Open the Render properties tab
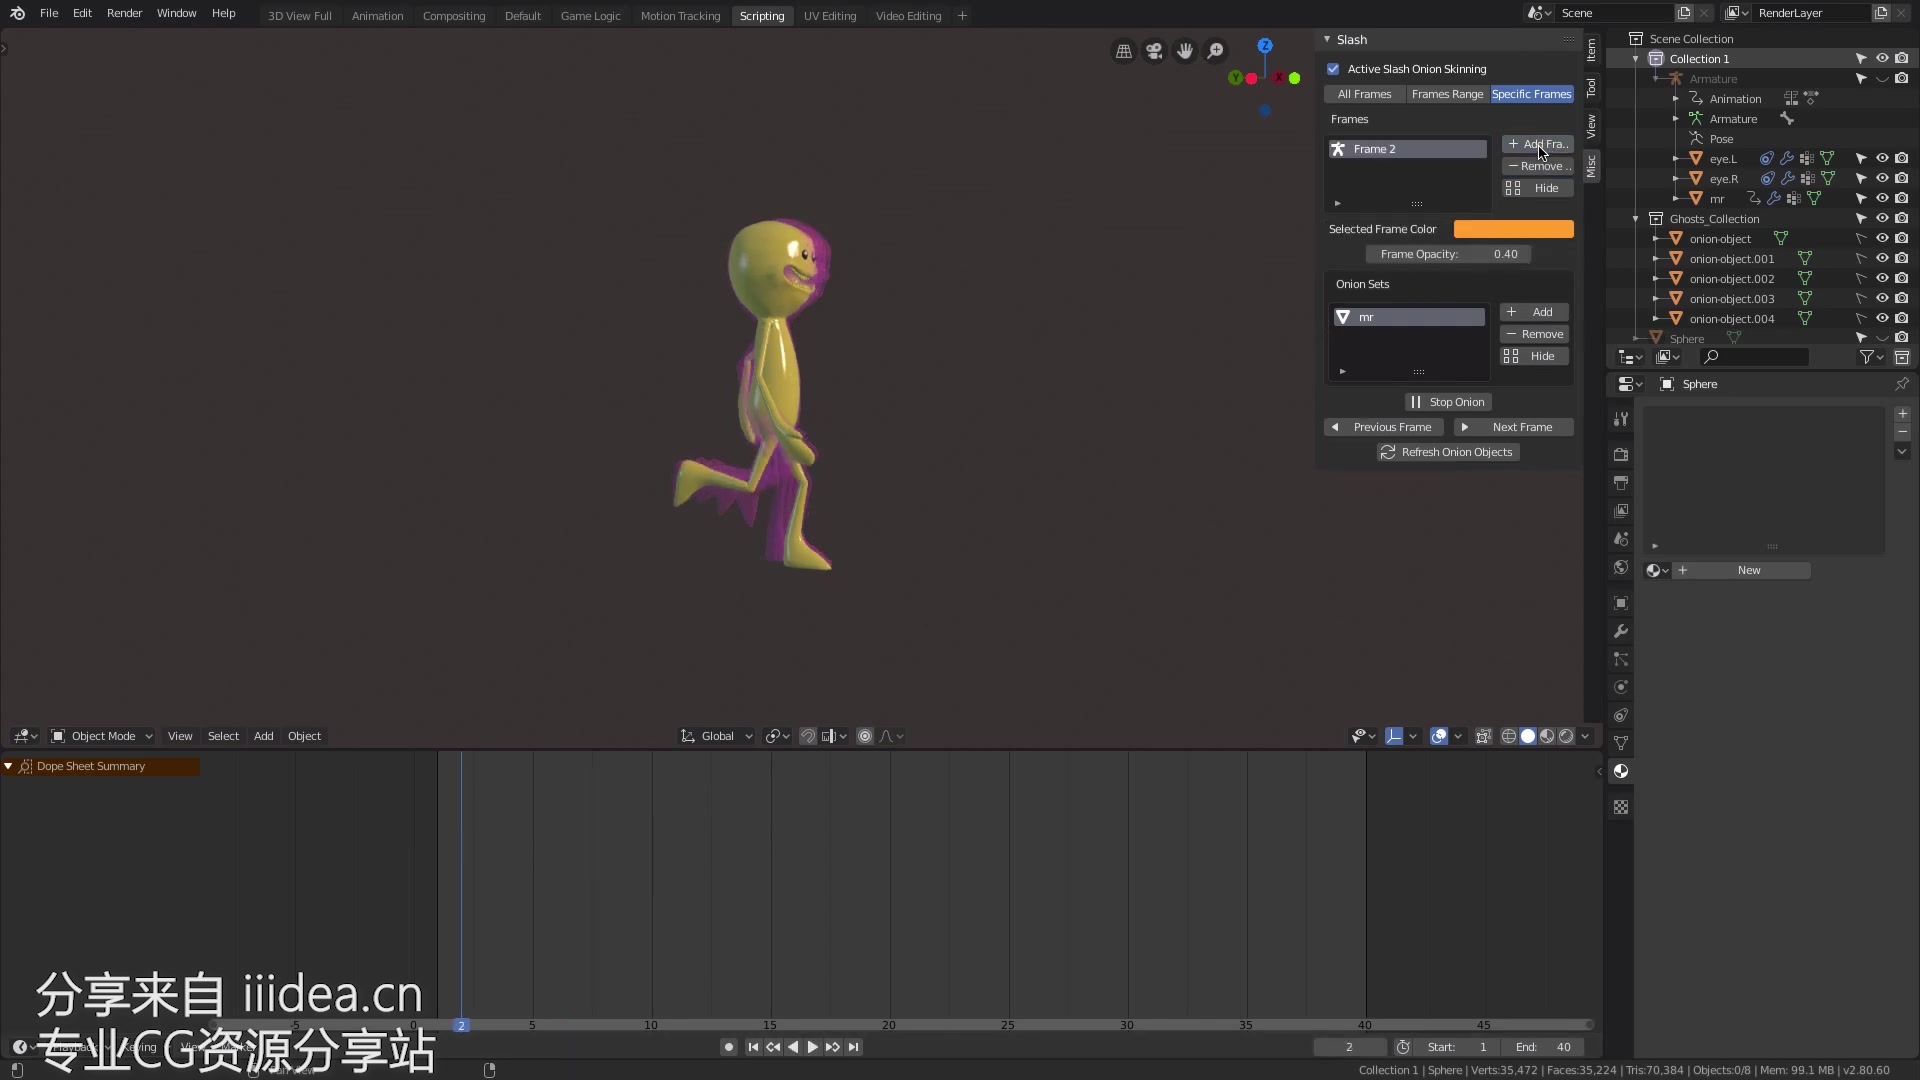The width and height of the screenshot is (1920, 1080). click(x=1621, y=455)
